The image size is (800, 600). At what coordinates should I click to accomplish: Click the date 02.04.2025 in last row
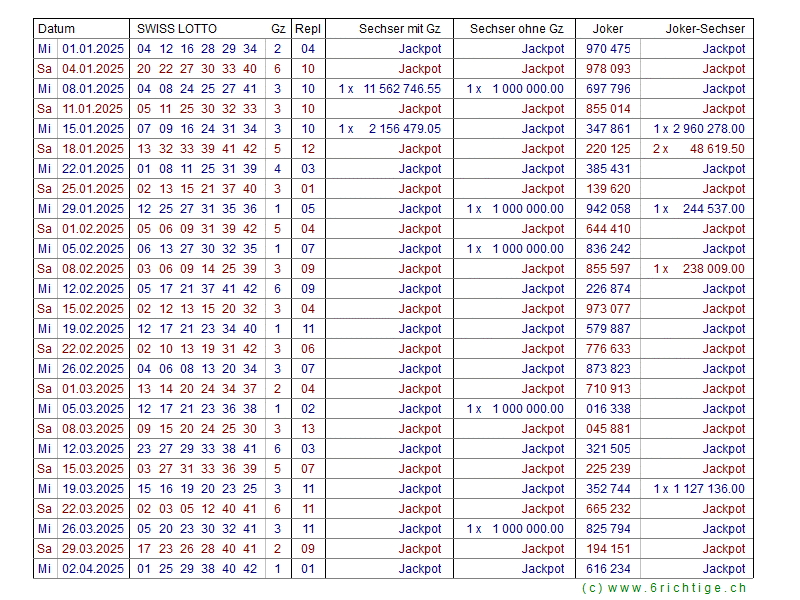pos(93,569)
